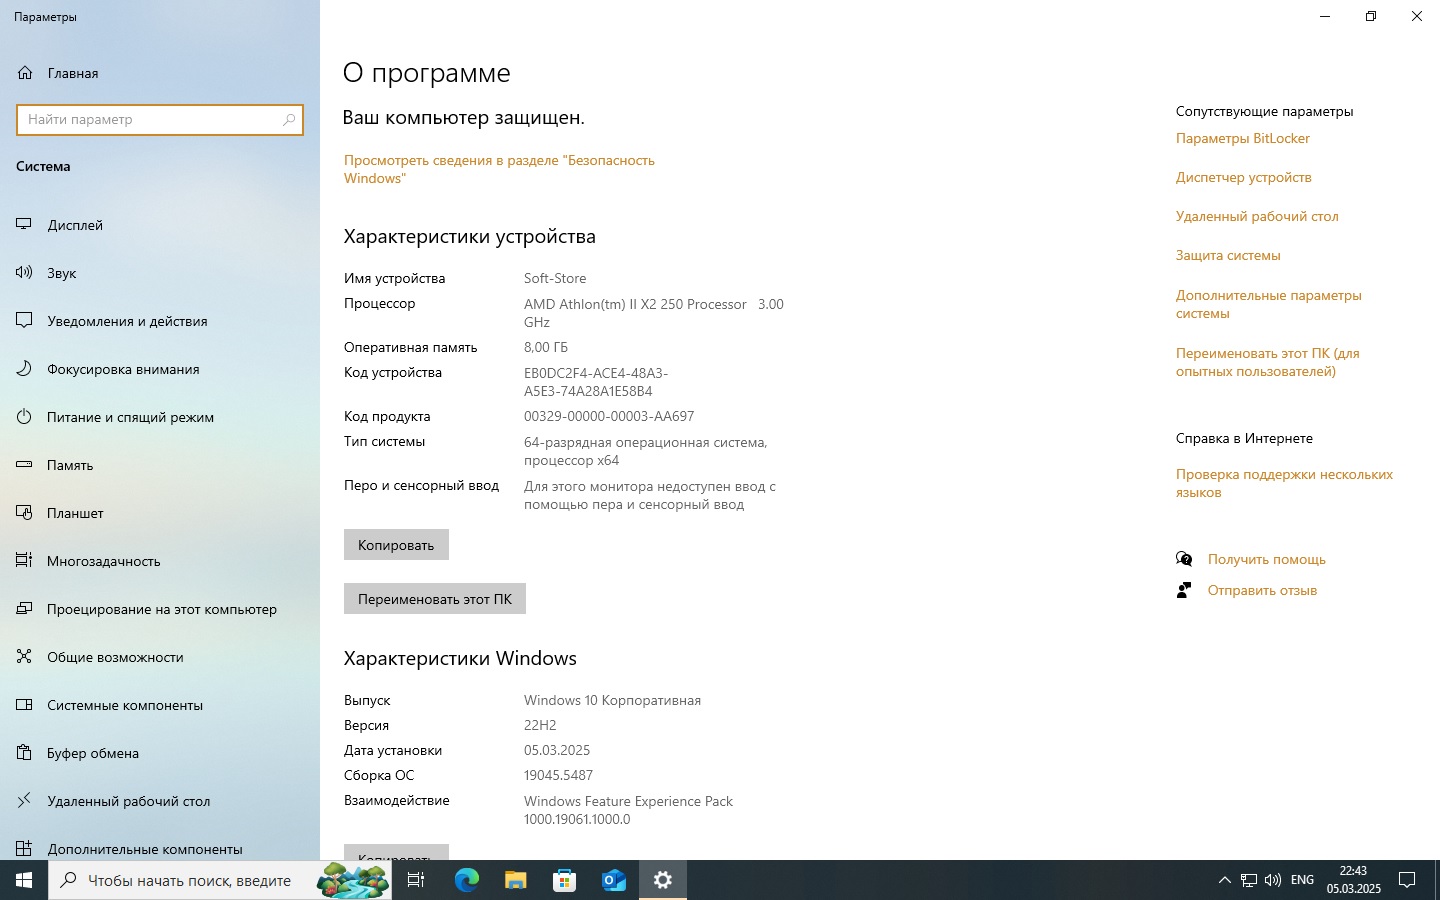The height and width of the screenshot is (900, 1440).
Task: Launch Microsoft Edge from the taskbar
Action: click(466, 880)
